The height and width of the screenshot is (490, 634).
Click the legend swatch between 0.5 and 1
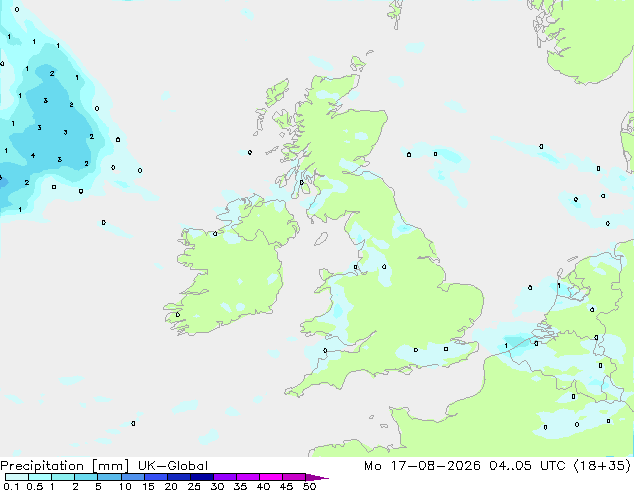(40, 477)
